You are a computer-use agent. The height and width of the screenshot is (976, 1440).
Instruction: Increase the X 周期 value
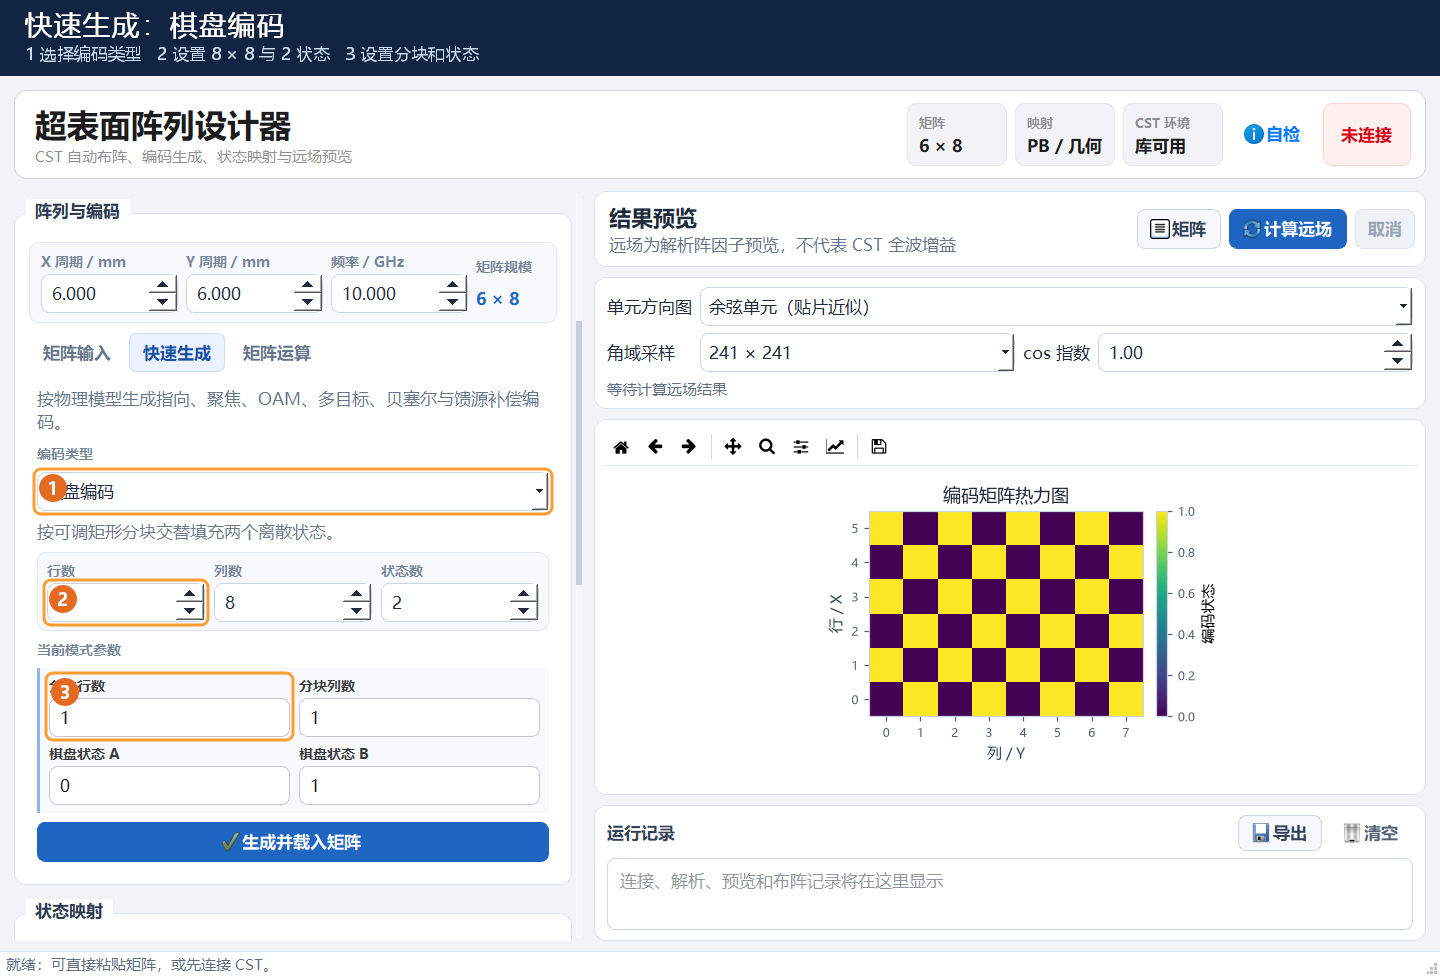[x=163, y=285]
